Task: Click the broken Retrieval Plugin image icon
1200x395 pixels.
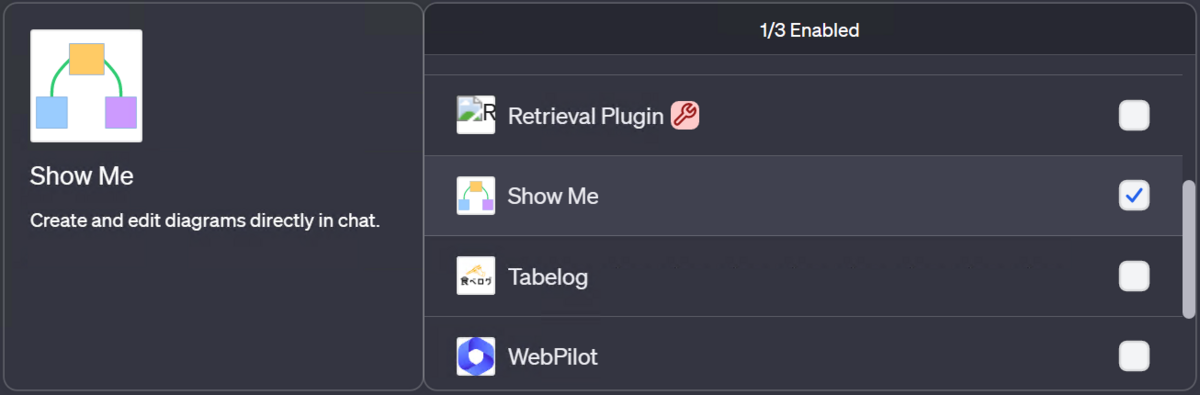Action: (x=476, y=115)
